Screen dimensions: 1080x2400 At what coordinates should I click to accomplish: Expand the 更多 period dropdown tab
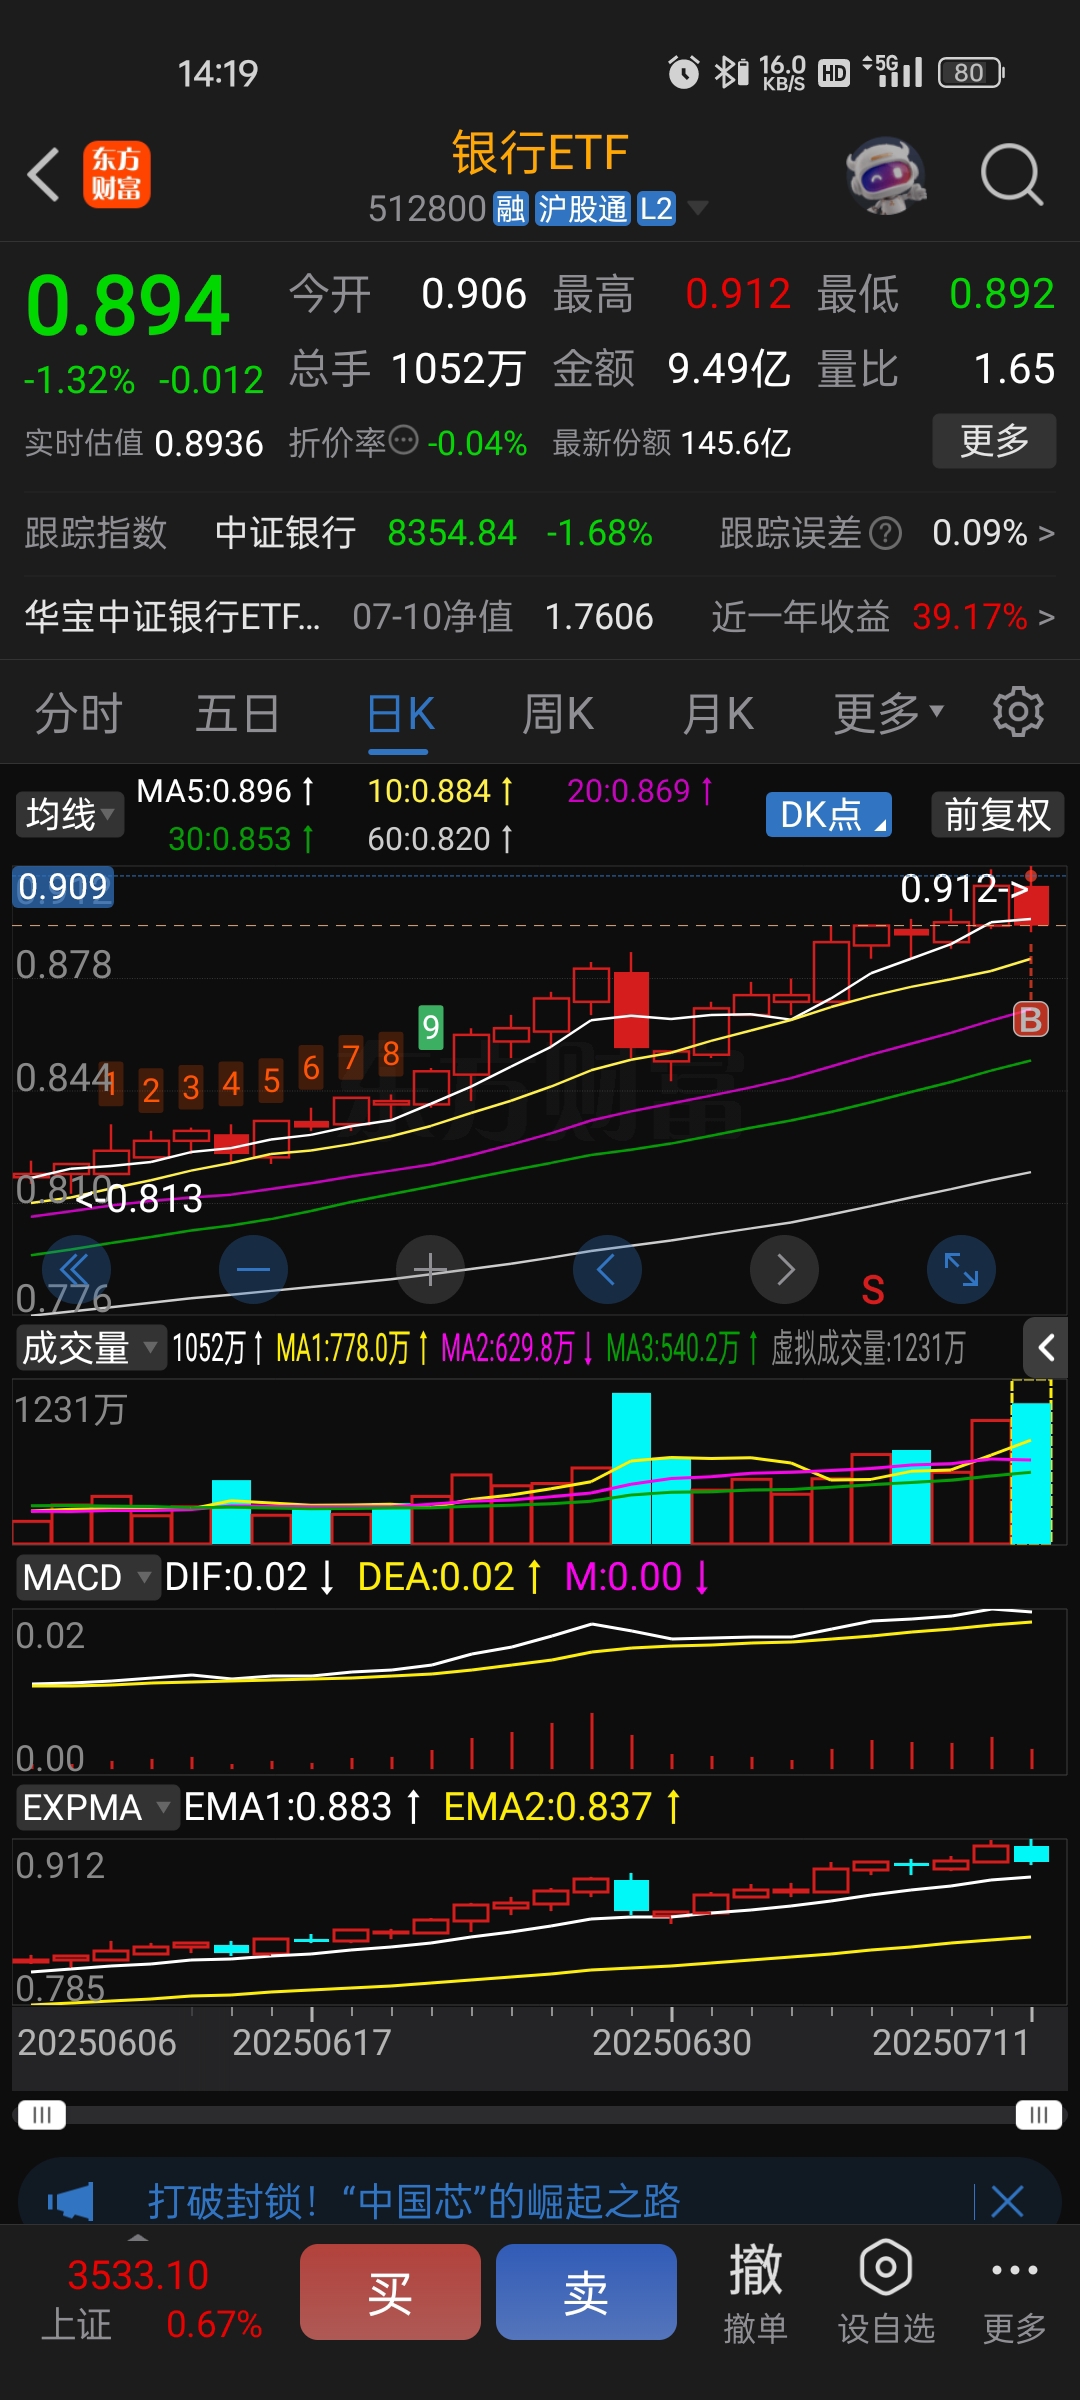pos(889,713)
